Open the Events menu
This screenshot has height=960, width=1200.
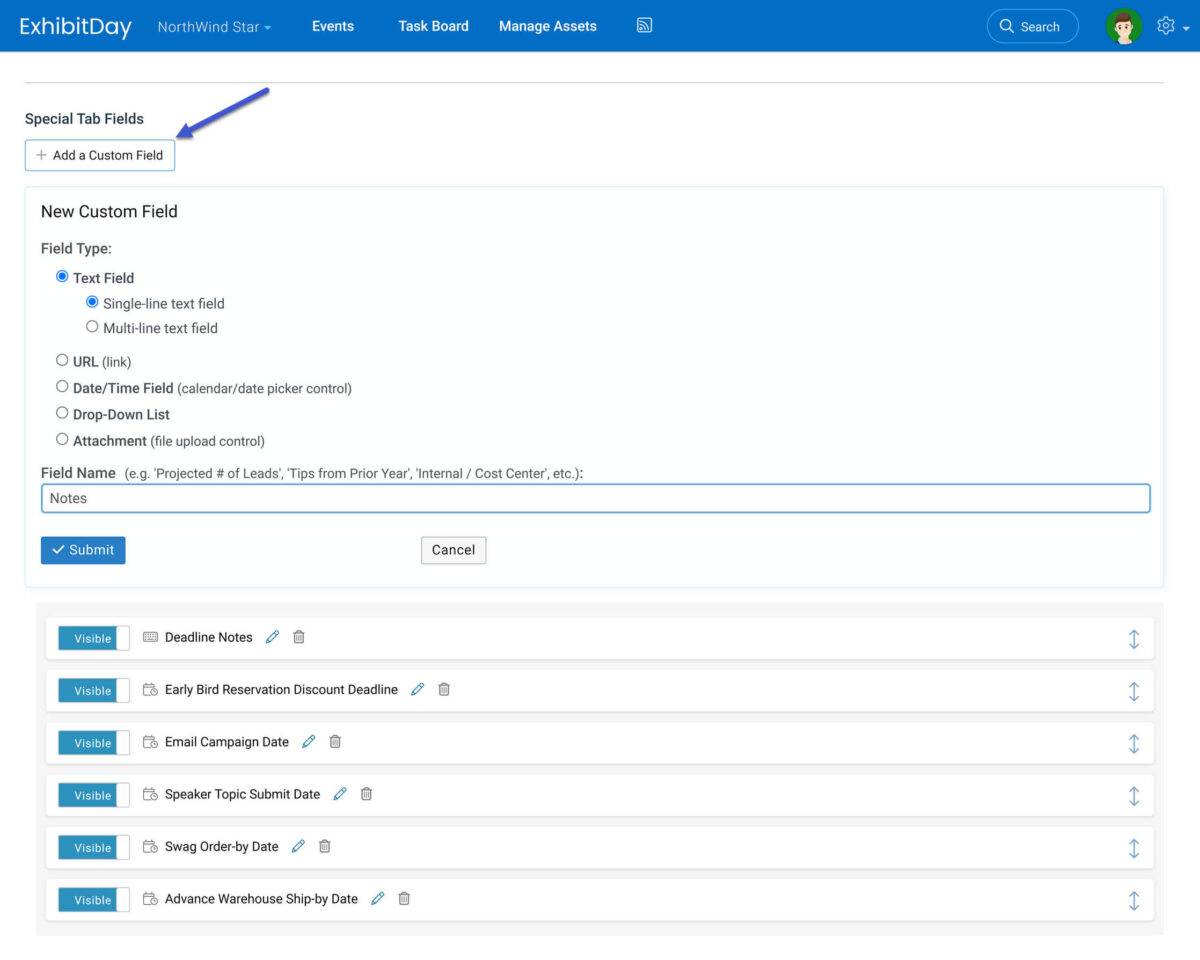click(x=332, y=26)
